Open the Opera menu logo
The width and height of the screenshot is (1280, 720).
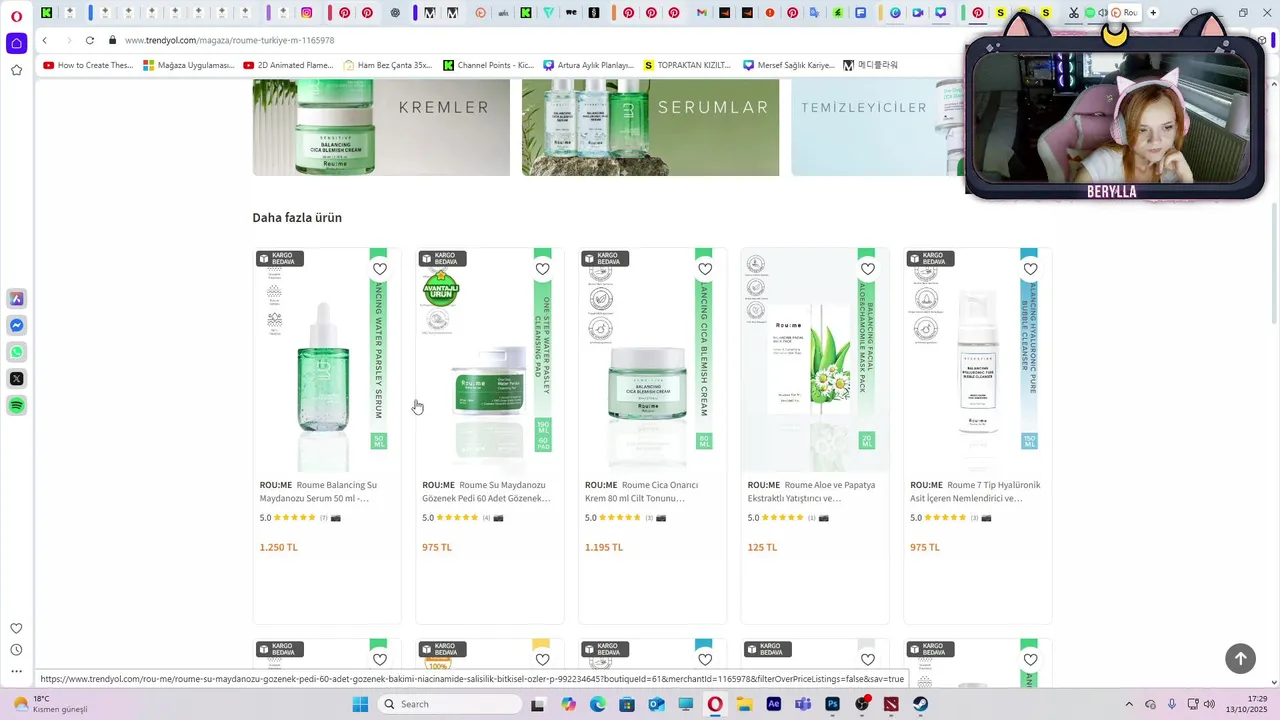coord(16,16)
